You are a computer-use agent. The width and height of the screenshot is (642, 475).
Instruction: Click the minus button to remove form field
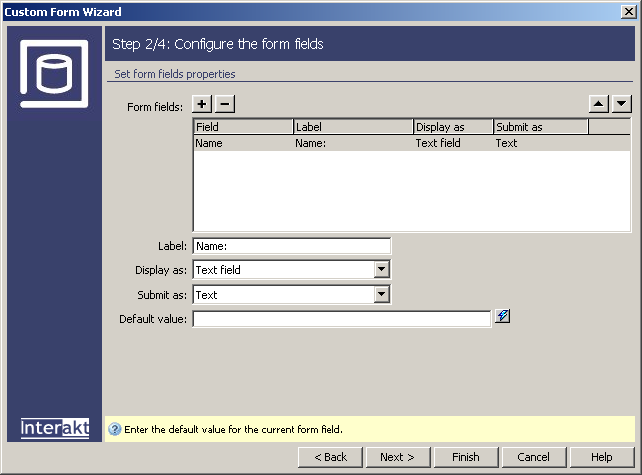[x=225, y=104]
